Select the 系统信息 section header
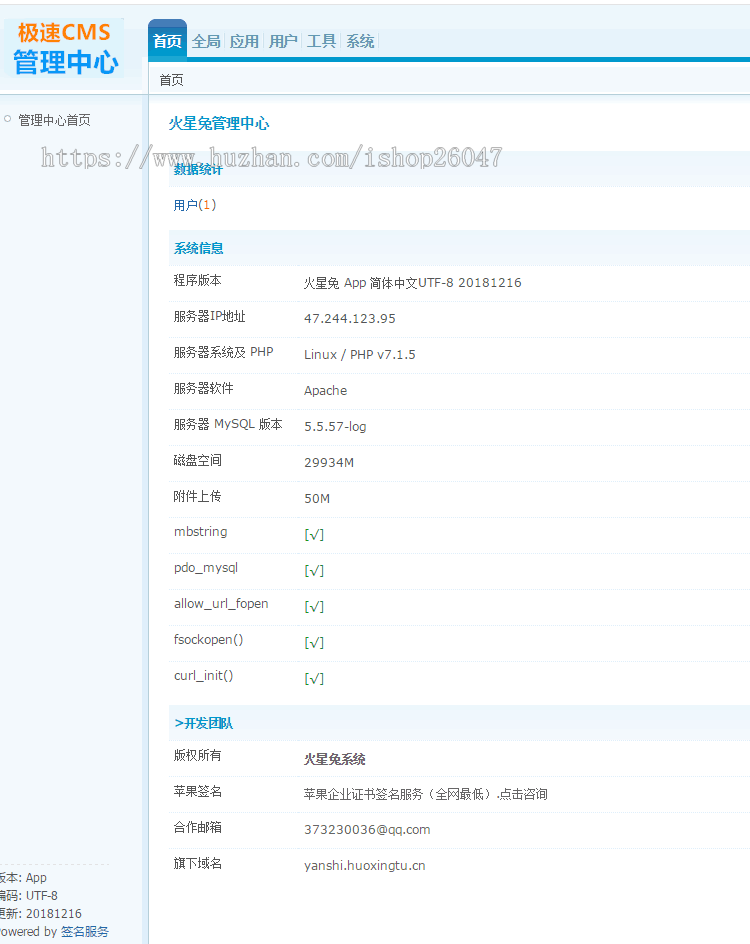Screen dimensions: 750x944 (x=199, y=248)
